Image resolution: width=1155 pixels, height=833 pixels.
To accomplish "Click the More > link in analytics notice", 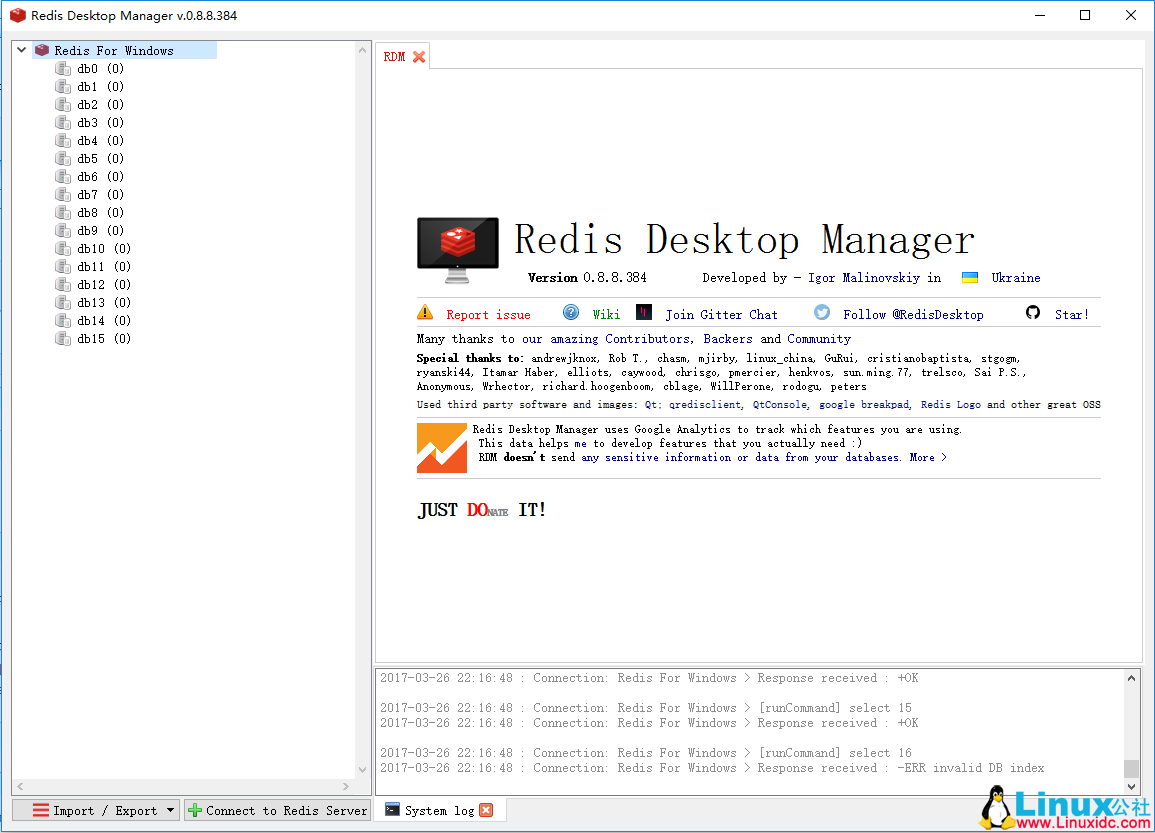I will tap(928, 457).
